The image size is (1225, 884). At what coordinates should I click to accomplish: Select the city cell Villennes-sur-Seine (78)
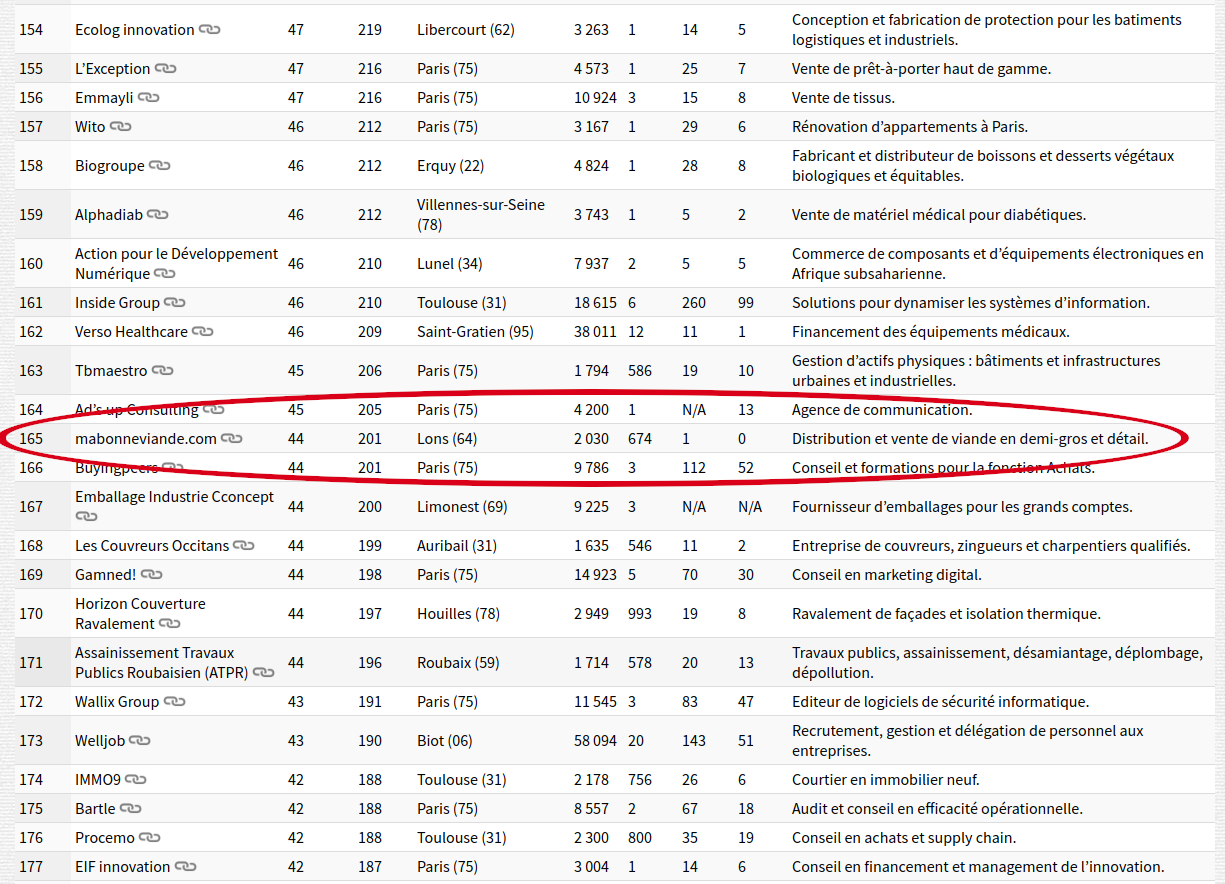(481, 215)
